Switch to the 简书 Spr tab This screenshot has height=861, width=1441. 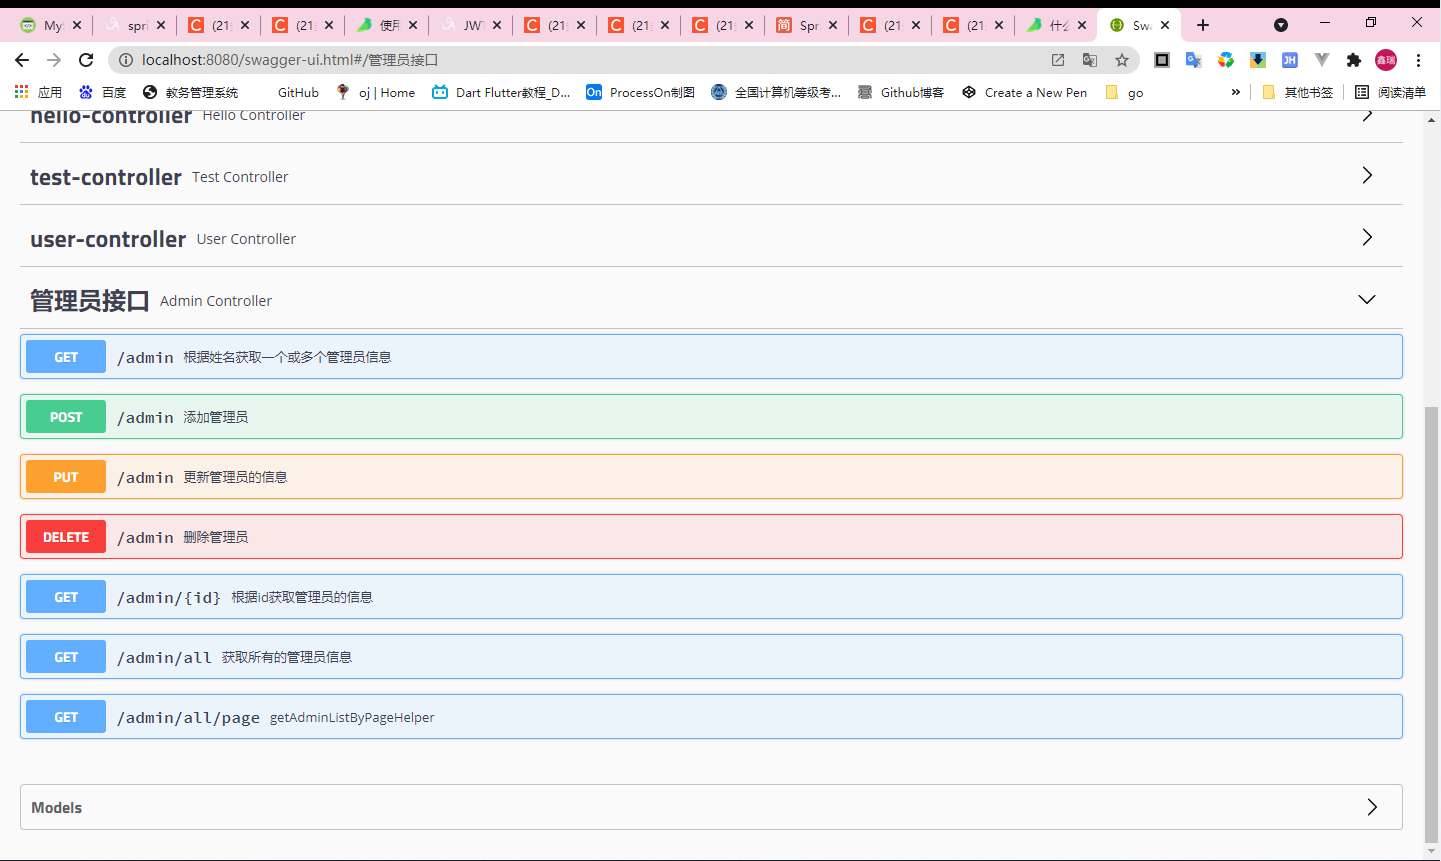tap(806, 25)
